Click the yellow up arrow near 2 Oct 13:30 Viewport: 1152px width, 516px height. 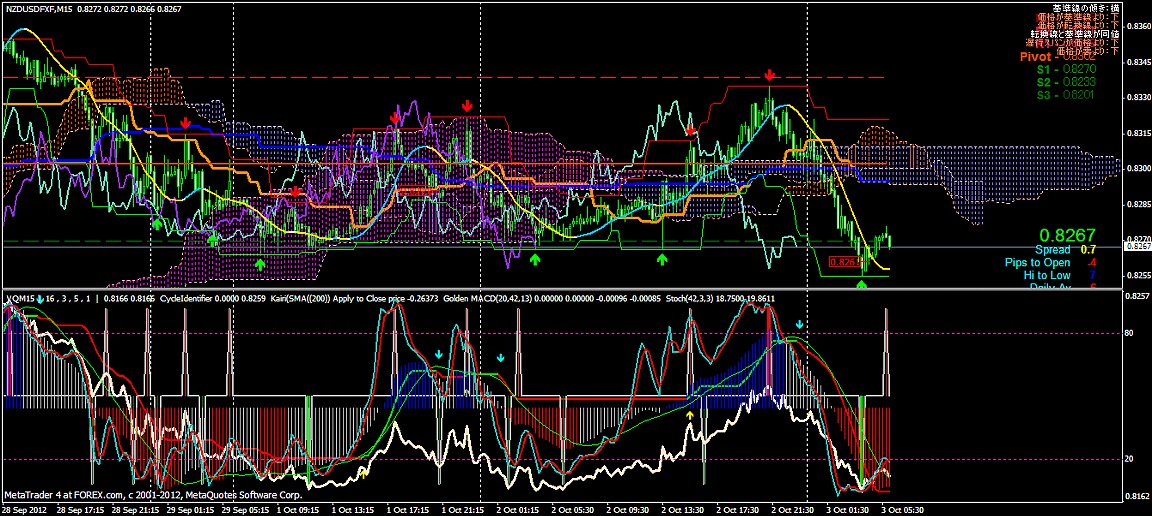tap(690, 414)
